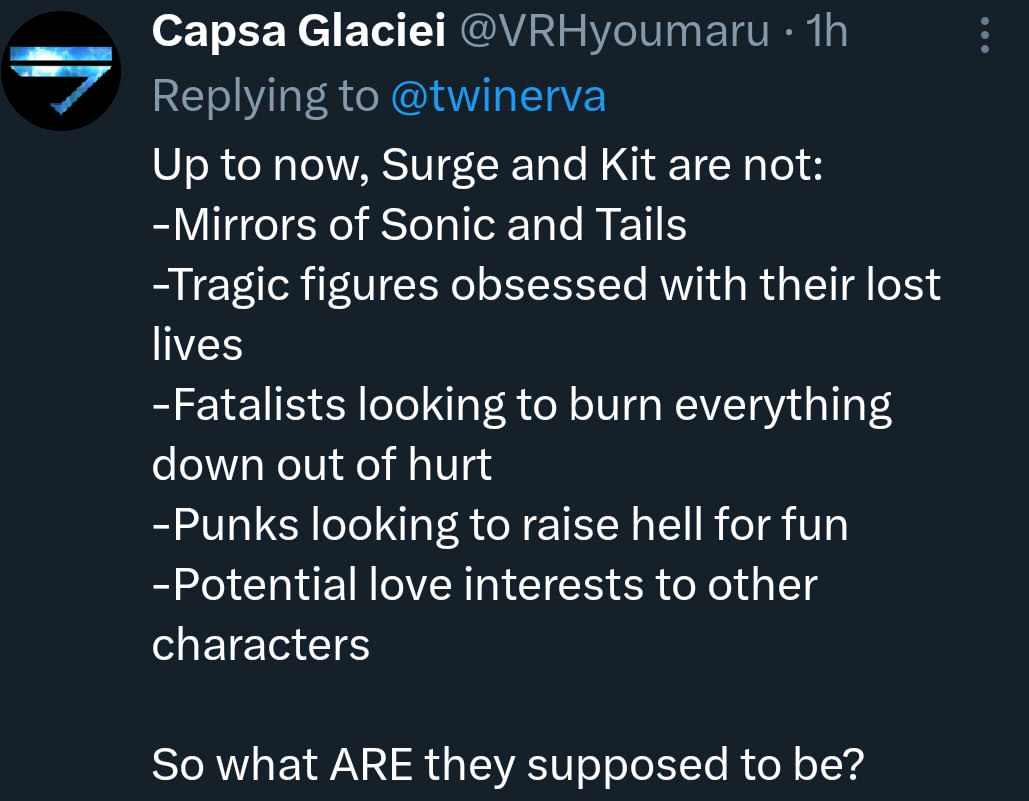Open the three-dot more options menu

point(984,35)
